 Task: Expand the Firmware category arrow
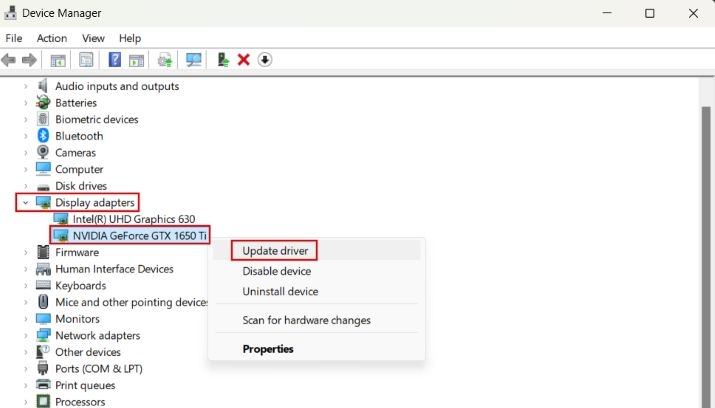[x=26, y=252]
